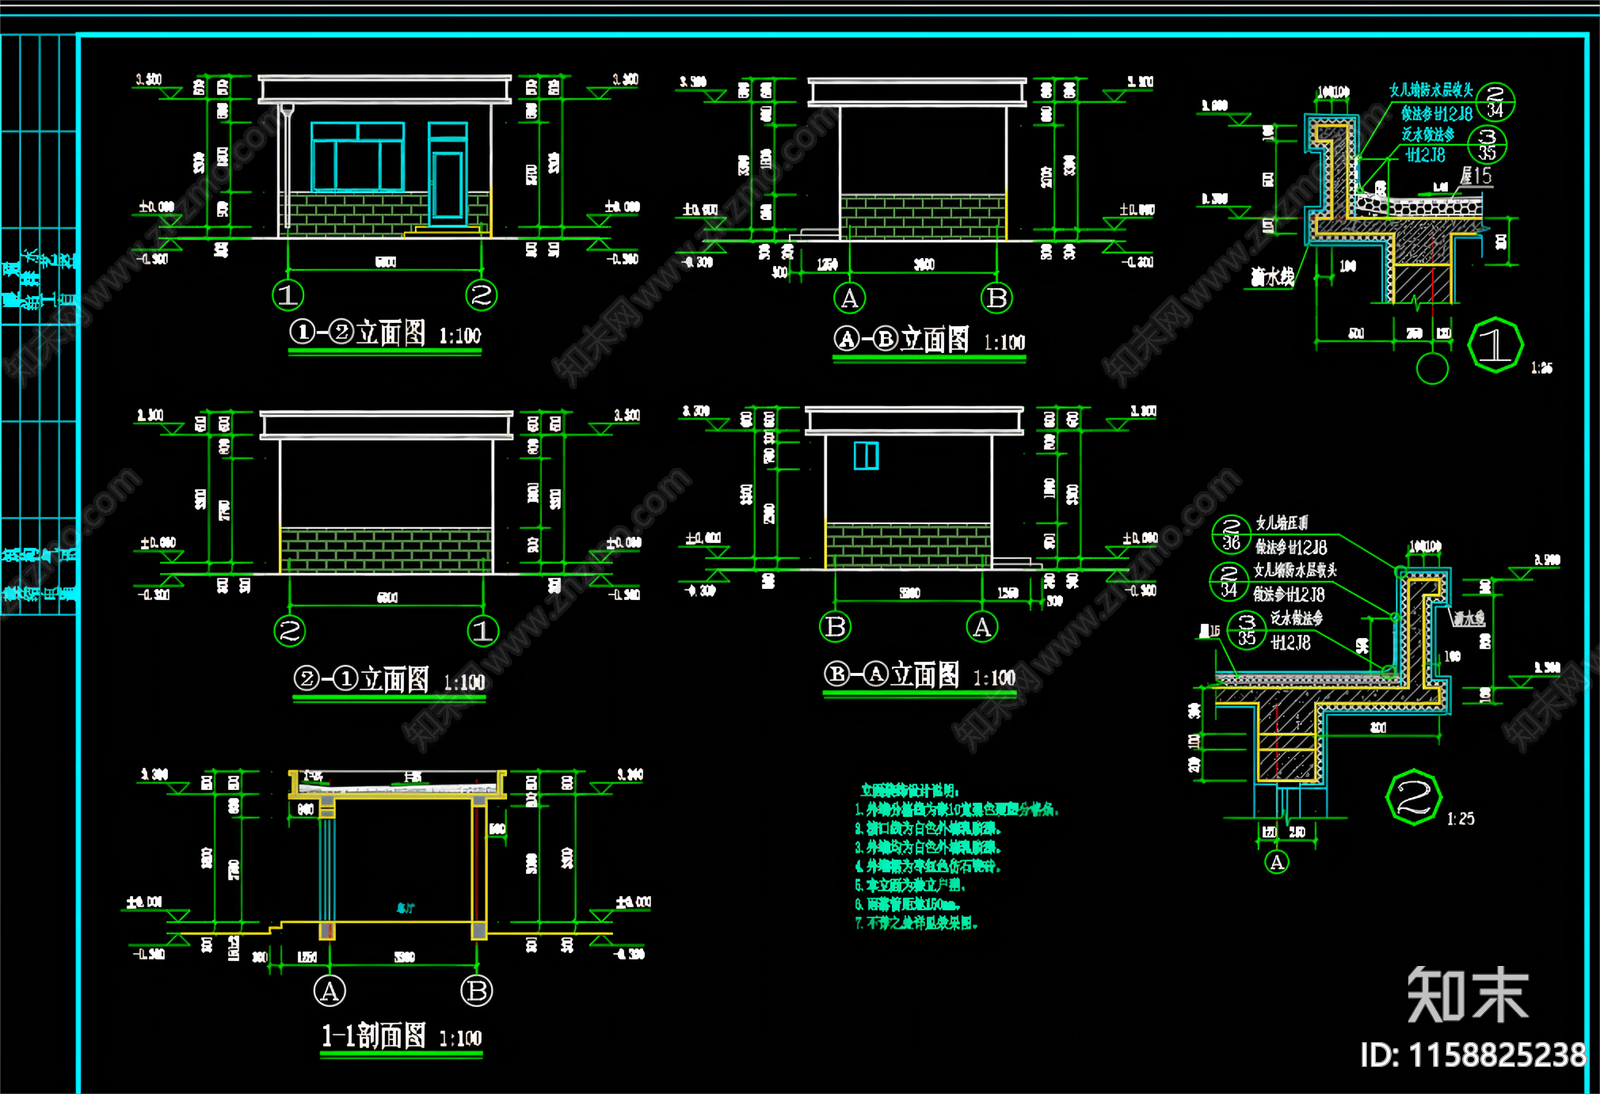This screenshot has width=1600, height=1094.
Task: Click the 1:100 scale of 1-1剖面图
Action: 460,1039
